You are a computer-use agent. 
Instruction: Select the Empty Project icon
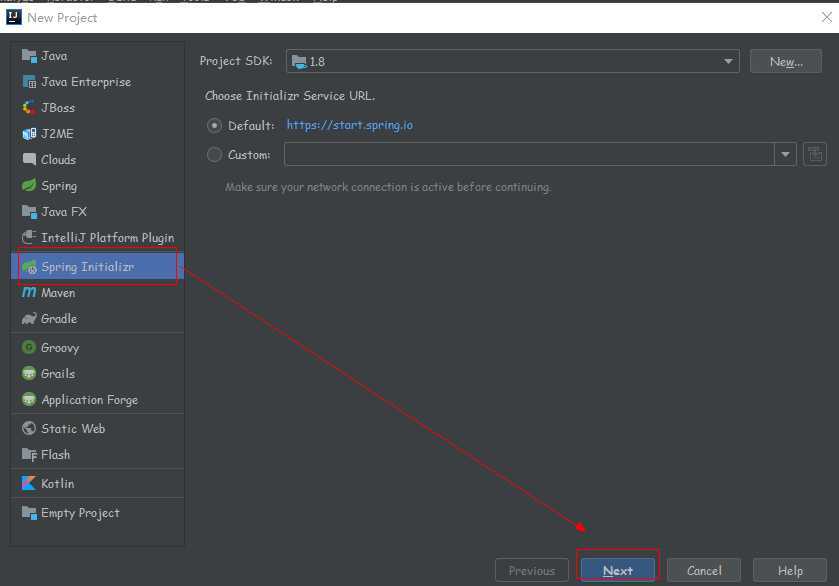click(x=29, y=513)
